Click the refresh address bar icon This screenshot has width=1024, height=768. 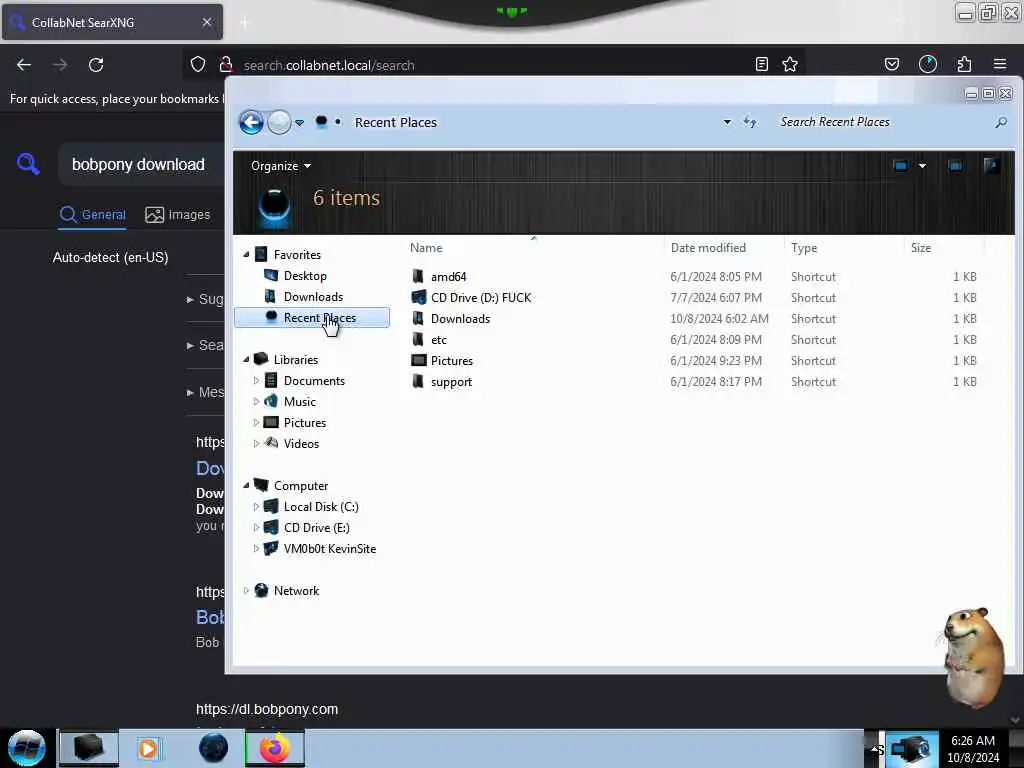click(750, 122)
